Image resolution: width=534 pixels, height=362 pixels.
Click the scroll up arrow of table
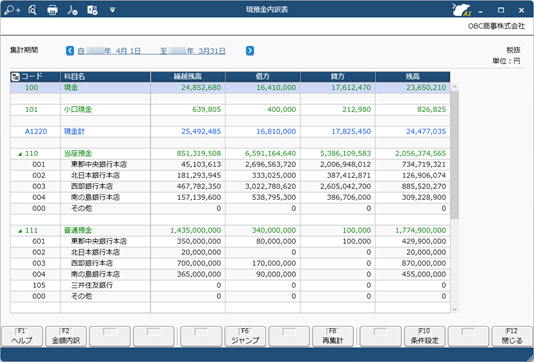(454, 87)
